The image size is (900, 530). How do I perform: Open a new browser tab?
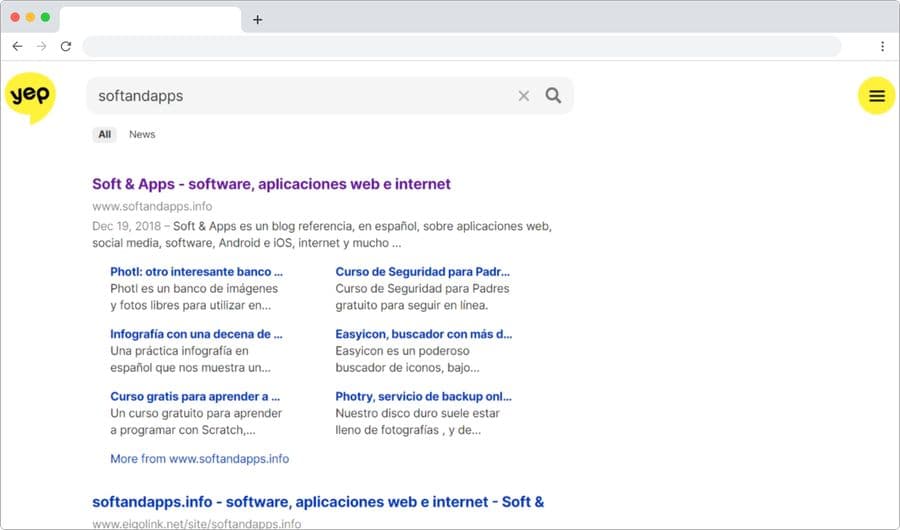[258, 20]
